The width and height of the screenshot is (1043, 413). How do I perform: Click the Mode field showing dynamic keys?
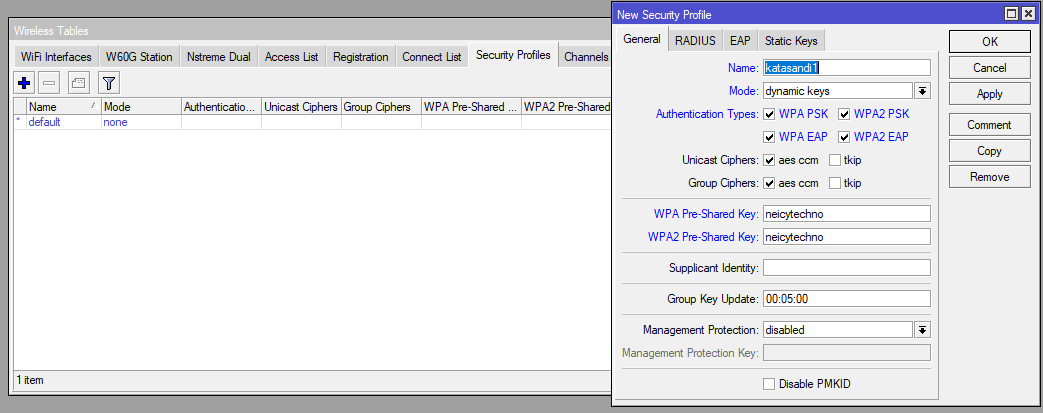837,90
